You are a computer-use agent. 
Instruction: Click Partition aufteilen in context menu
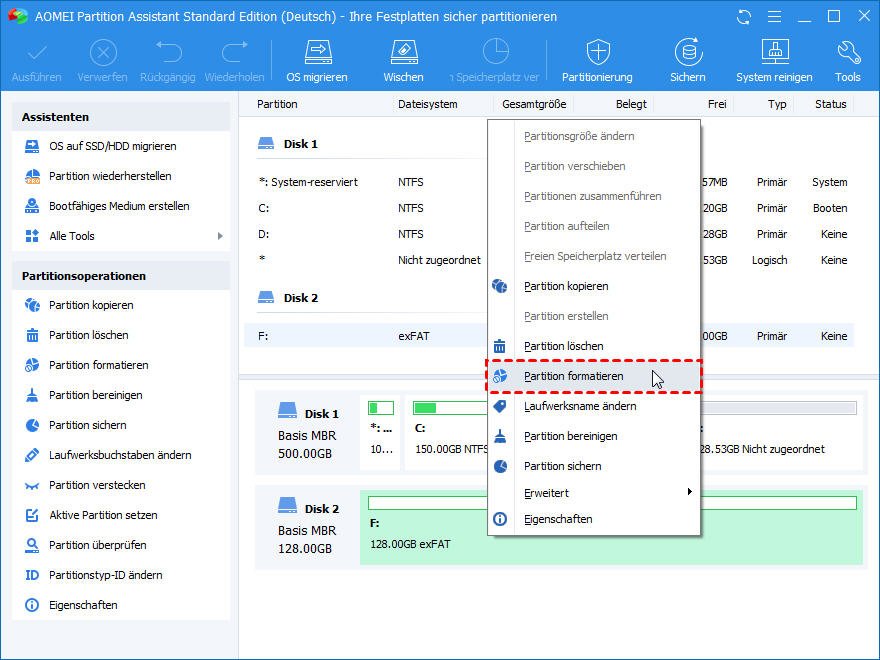(594, 226)
